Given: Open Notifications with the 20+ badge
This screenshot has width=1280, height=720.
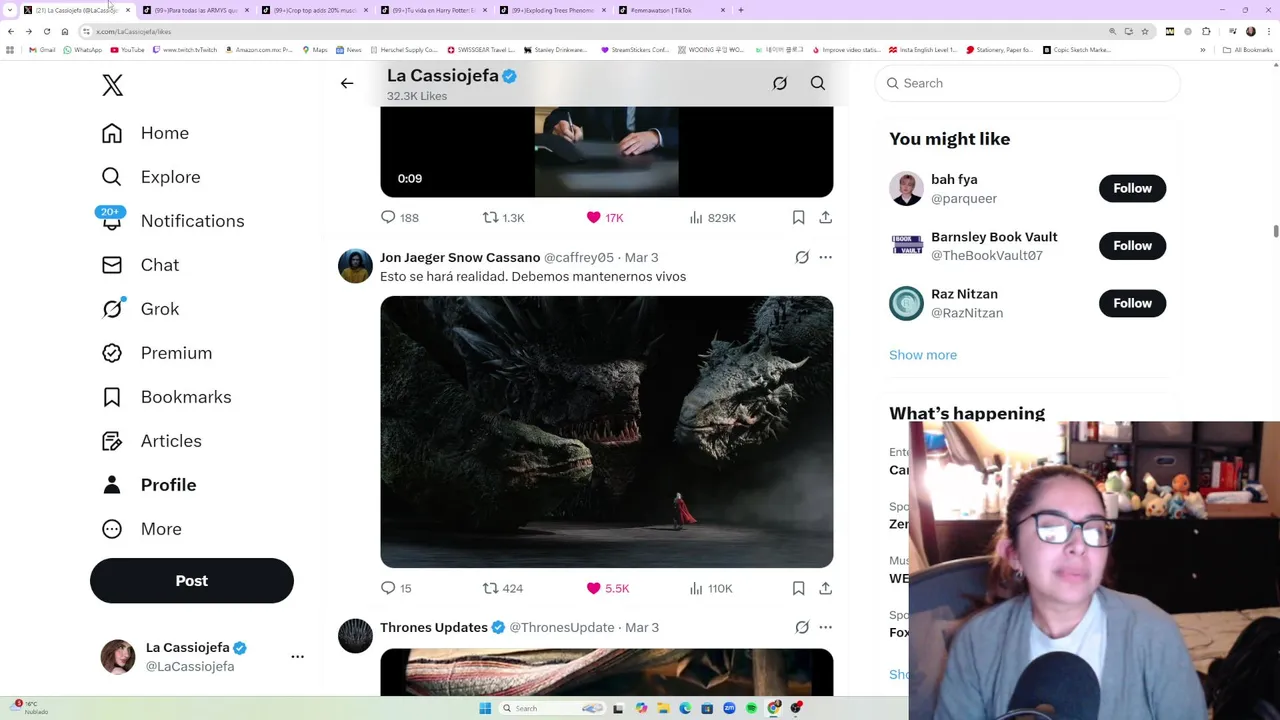Looking at the screenshot, I should click(172, 221).
